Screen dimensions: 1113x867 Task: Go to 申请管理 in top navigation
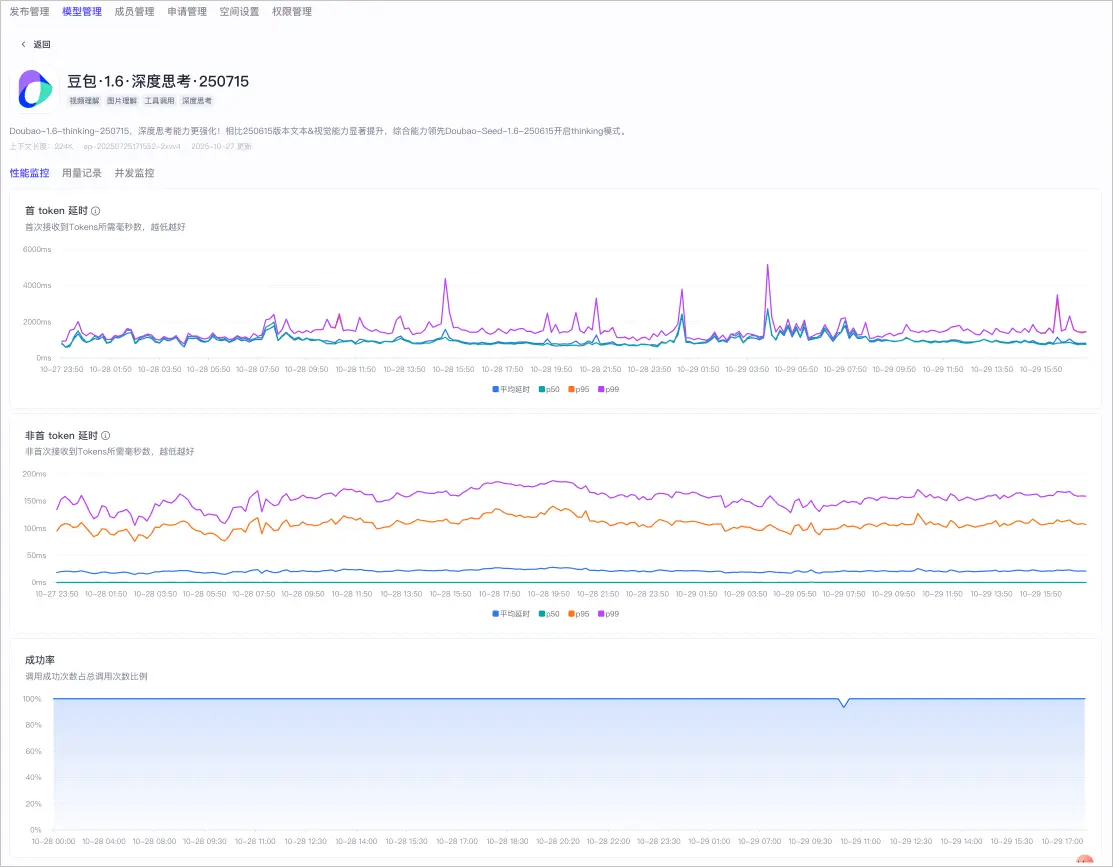187,11
